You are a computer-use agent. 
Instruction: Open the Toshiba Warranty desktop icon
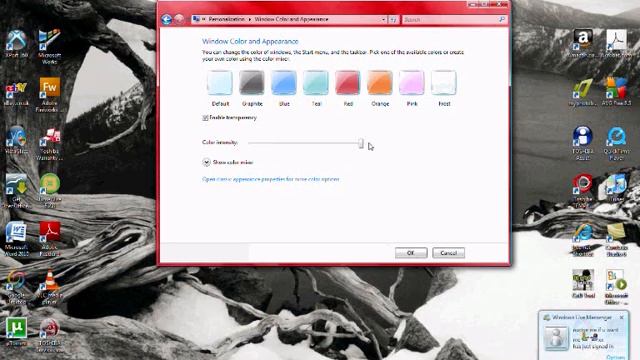49,144
